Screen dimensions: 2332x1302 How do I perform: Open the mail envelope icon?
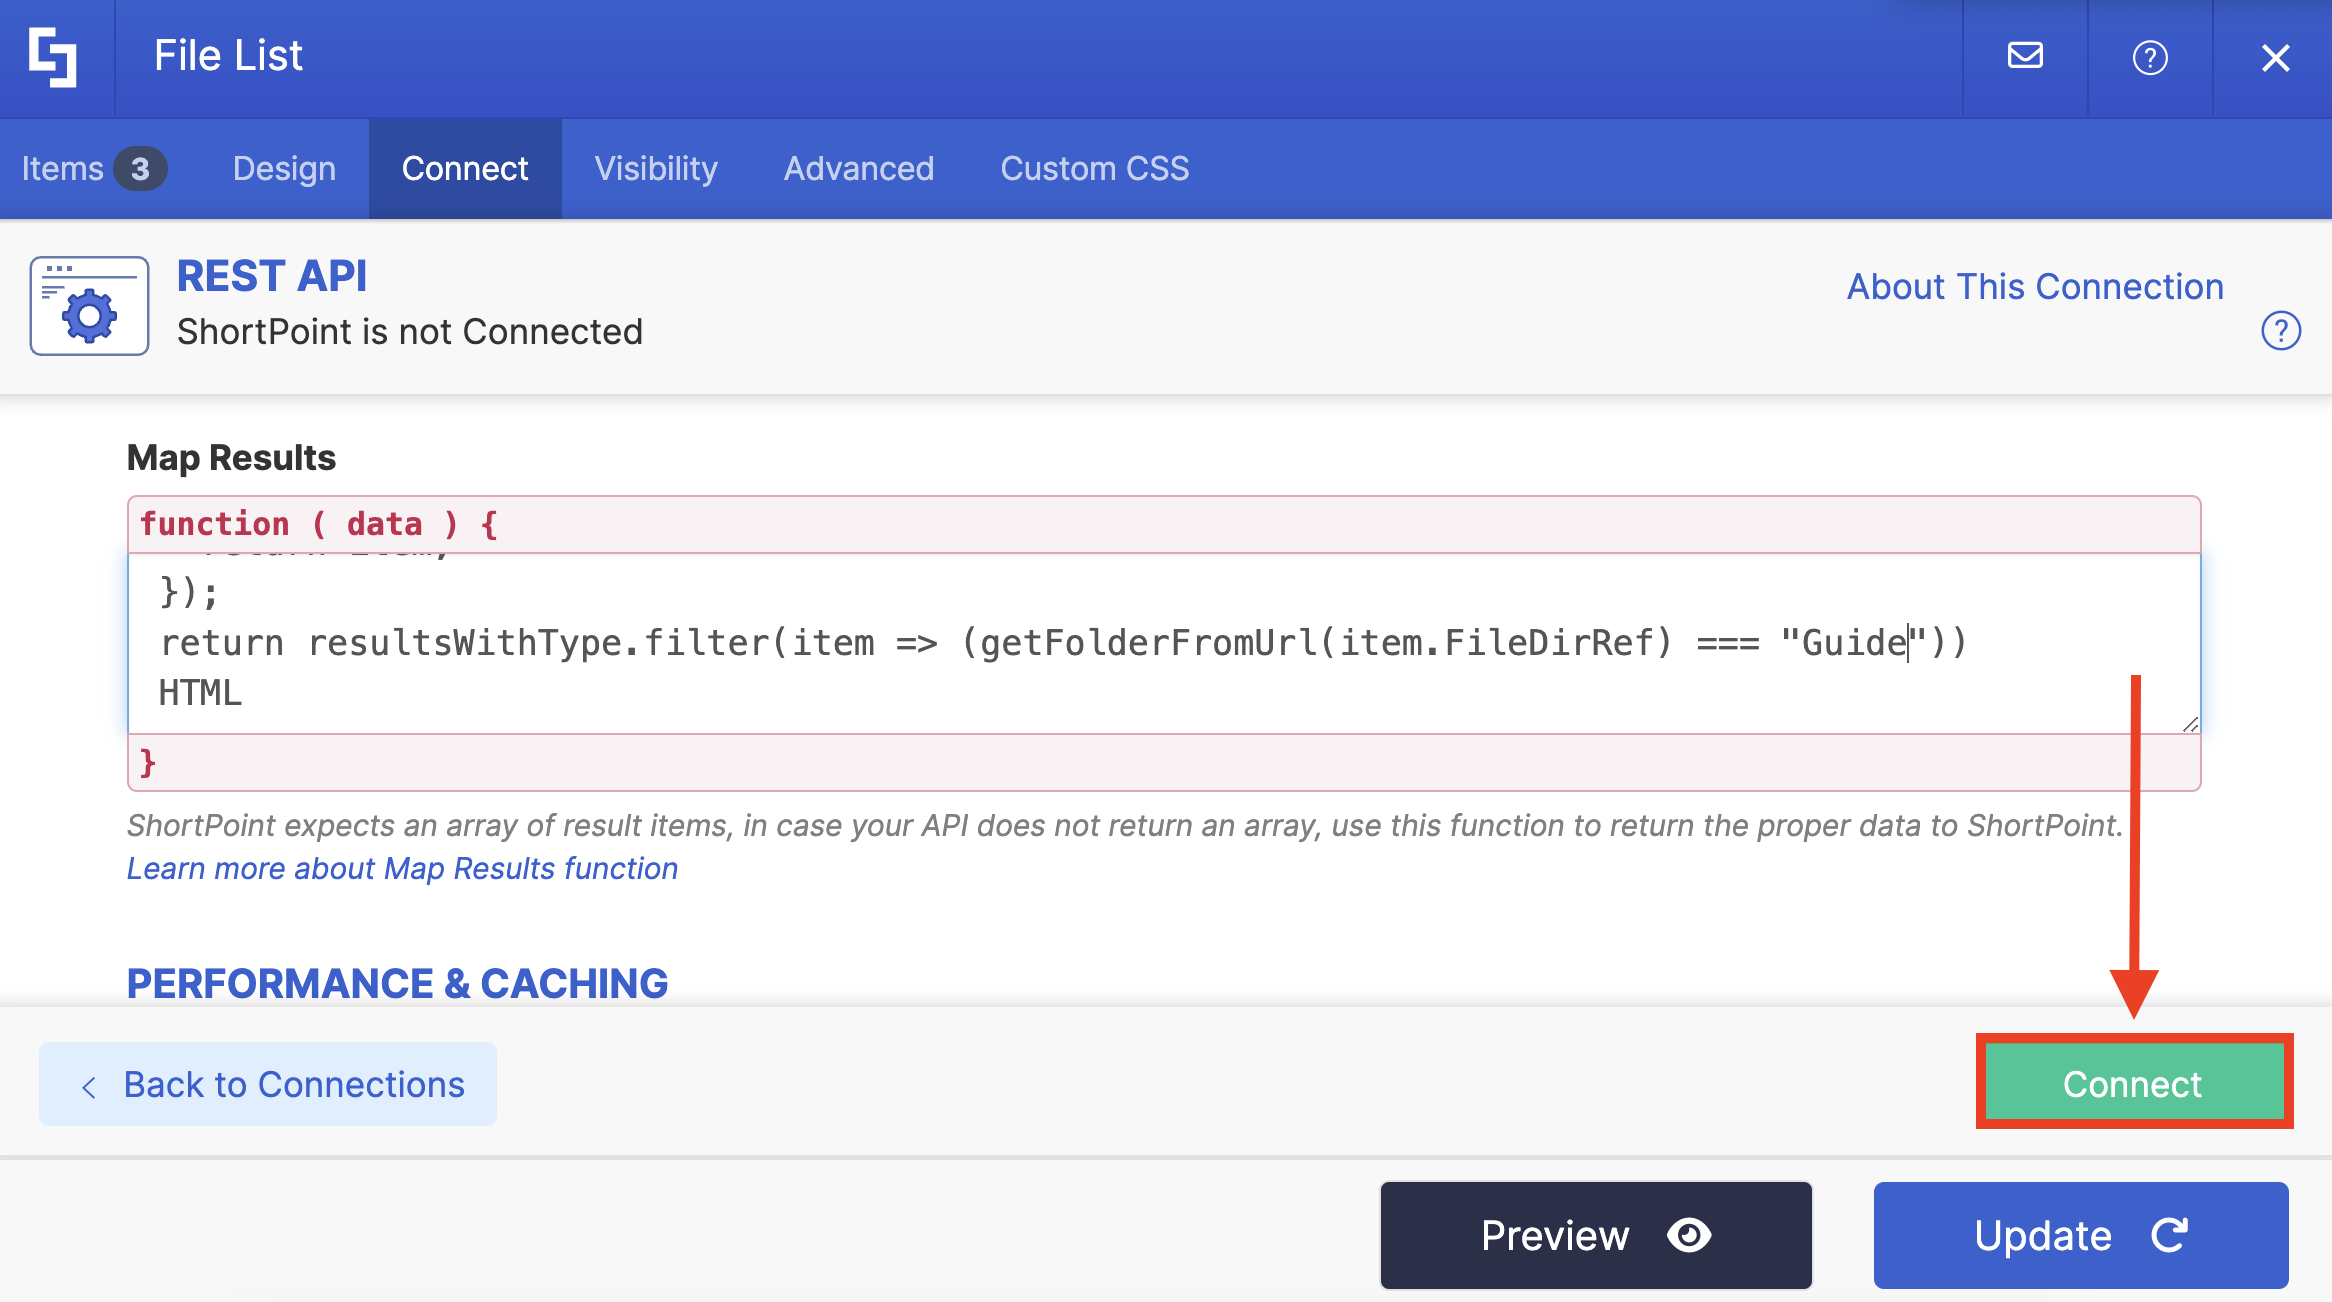click(2025, 56)
